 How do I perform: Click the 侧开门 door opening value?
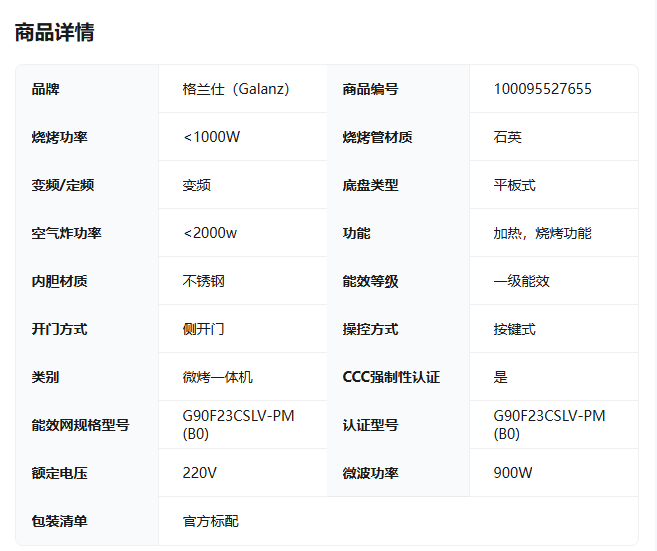pos(204,329)
